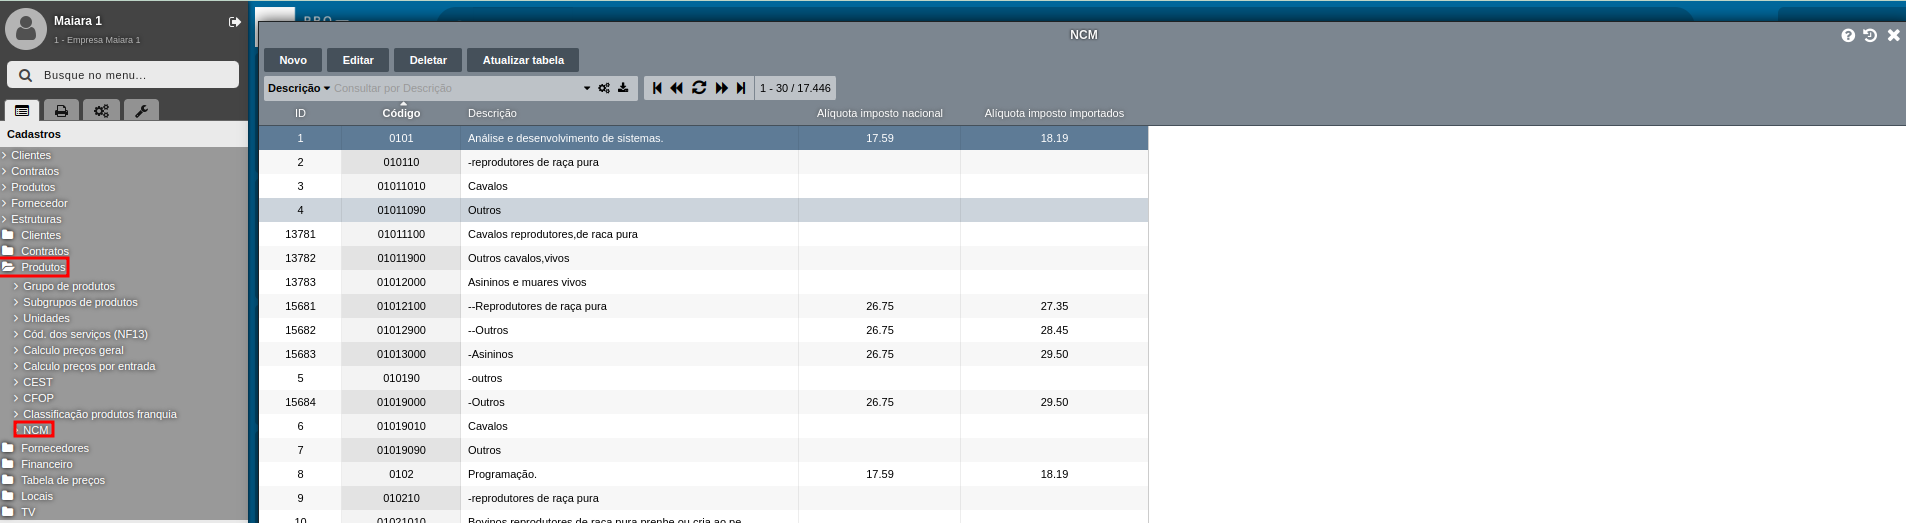Open the wrench tools tab
Screen dimensions: 1906x523
click(x=141, y=111)
